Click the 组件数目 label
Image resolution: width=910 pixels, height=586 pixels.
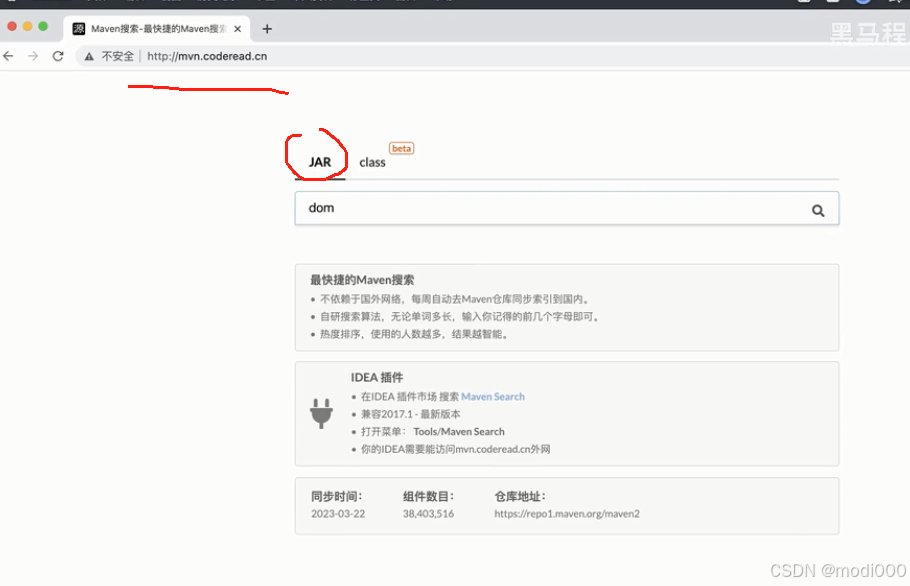point(428,497)
